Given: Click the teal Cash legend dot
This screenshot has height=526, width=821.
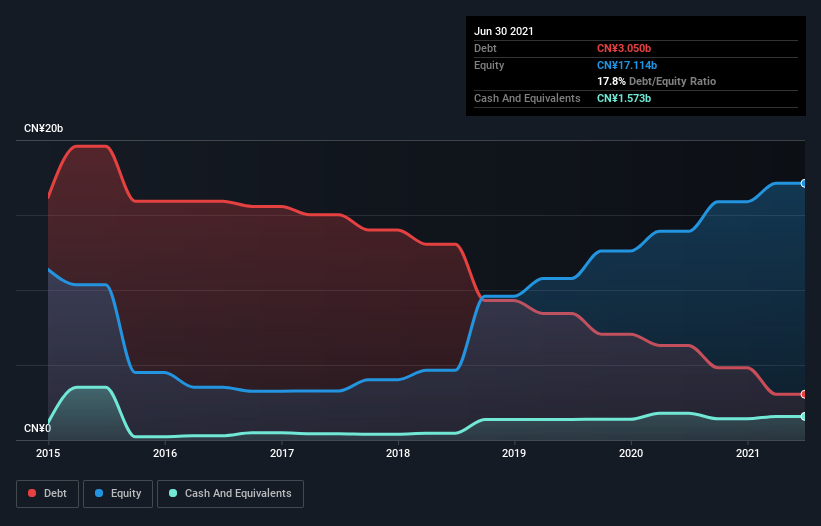Looking at the screenshot, I should 173,493.
